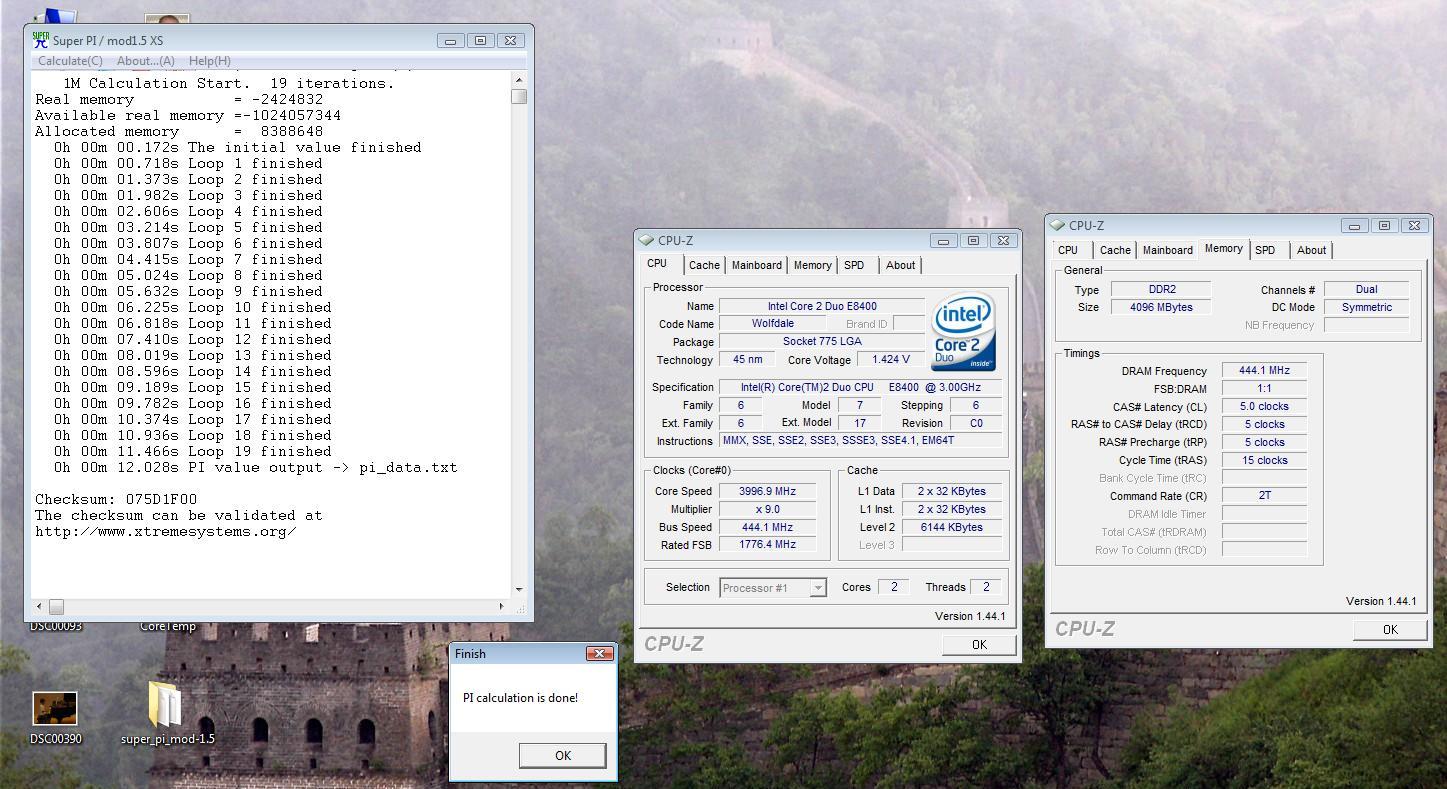Click the memory Size 4096 MBytes field
This screenshot has height=789, width=1447.
[1161, 307]
